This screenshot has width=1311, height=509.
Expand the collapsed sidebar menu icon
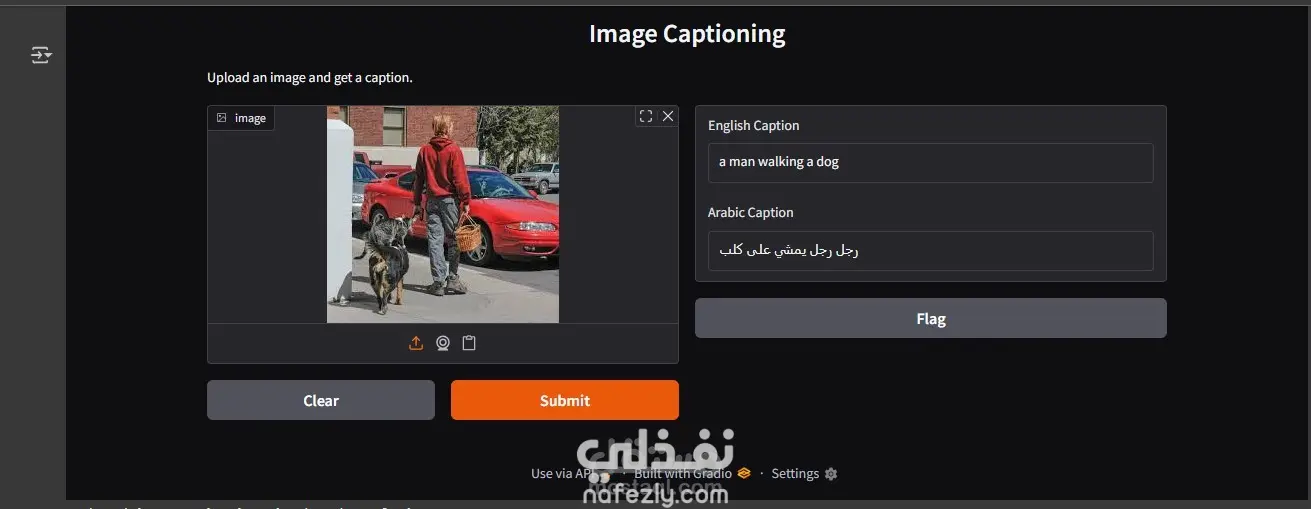click(x=41, y=55)
